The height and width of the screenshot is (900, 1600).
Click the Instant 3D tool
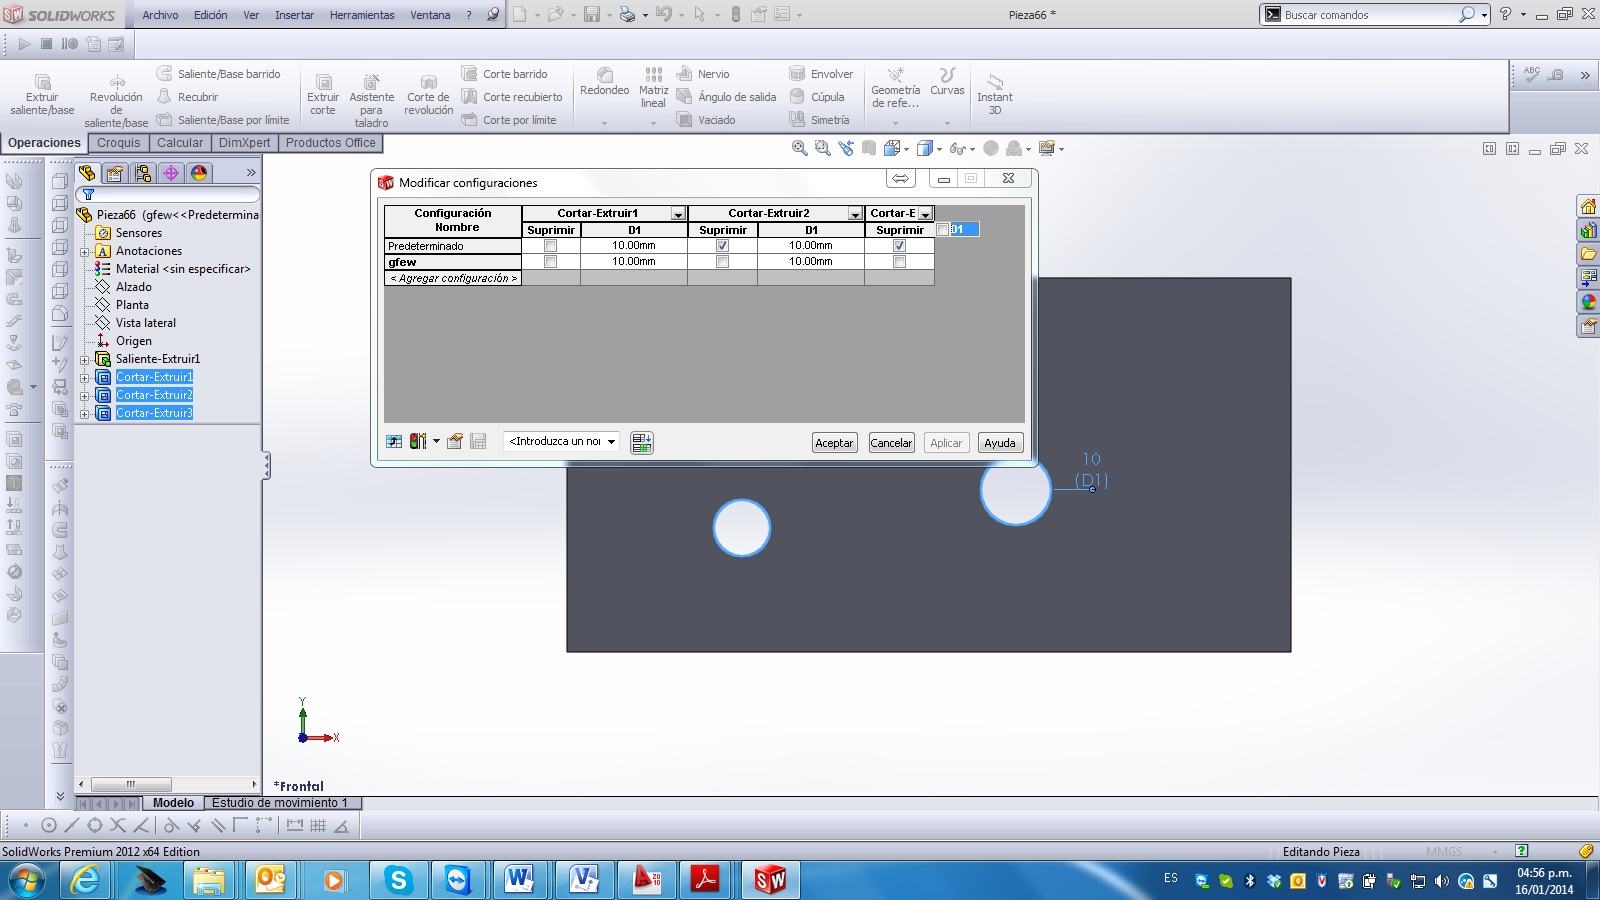tap(994, 93)
